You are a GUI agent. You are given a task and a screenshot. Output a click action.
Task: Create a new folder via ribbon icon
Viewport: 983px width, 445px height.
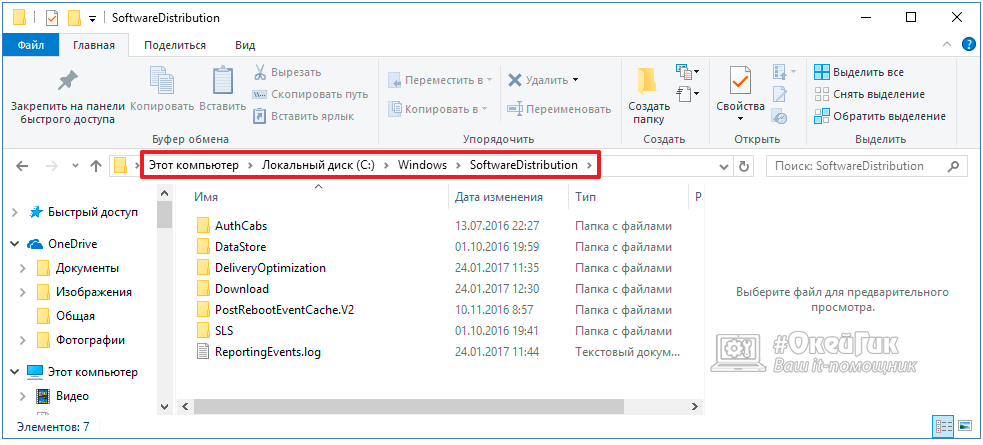click(649, 82)
